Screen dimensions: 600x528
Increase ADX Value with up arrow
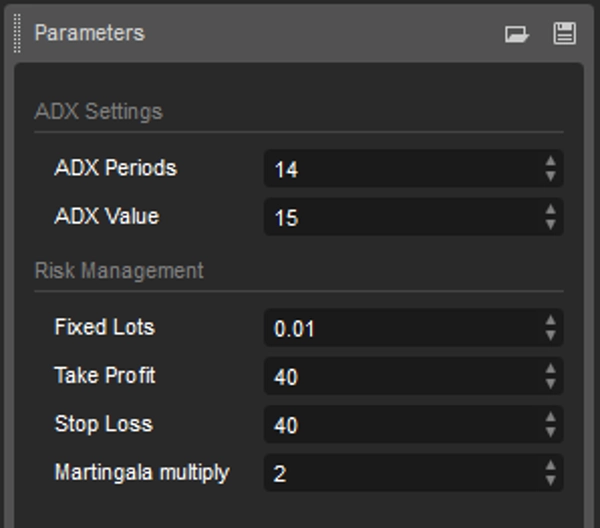[550, 209]
